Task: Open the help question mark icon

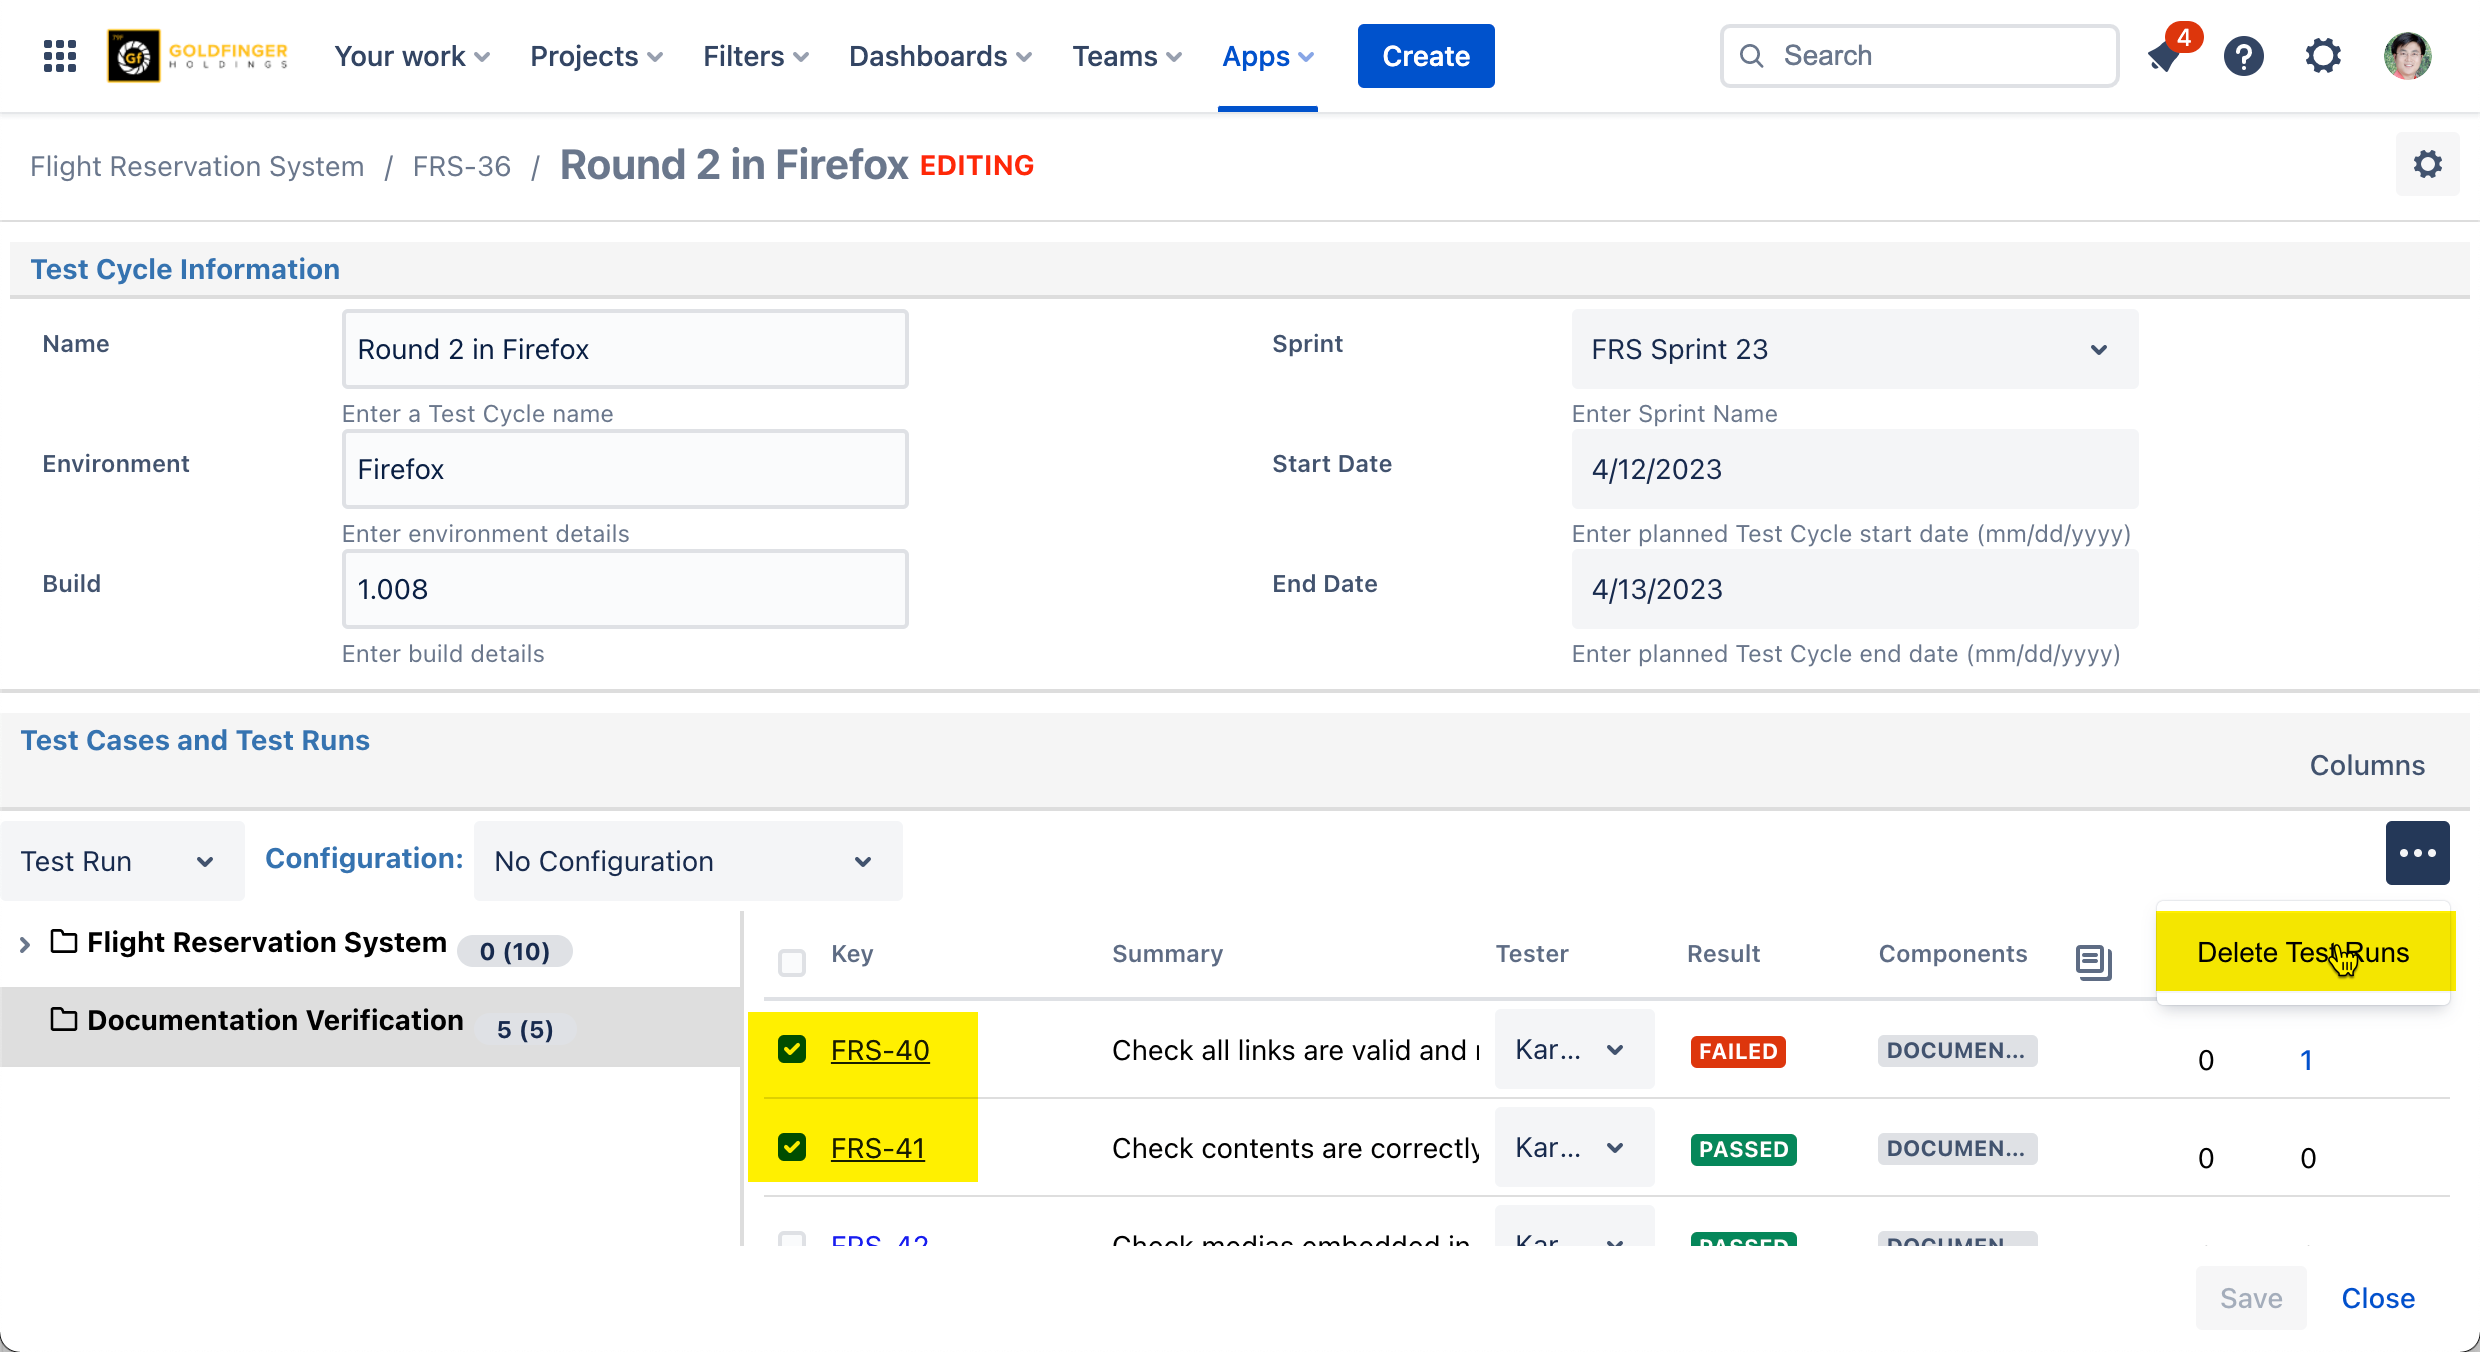Action: coord(2243,56)
